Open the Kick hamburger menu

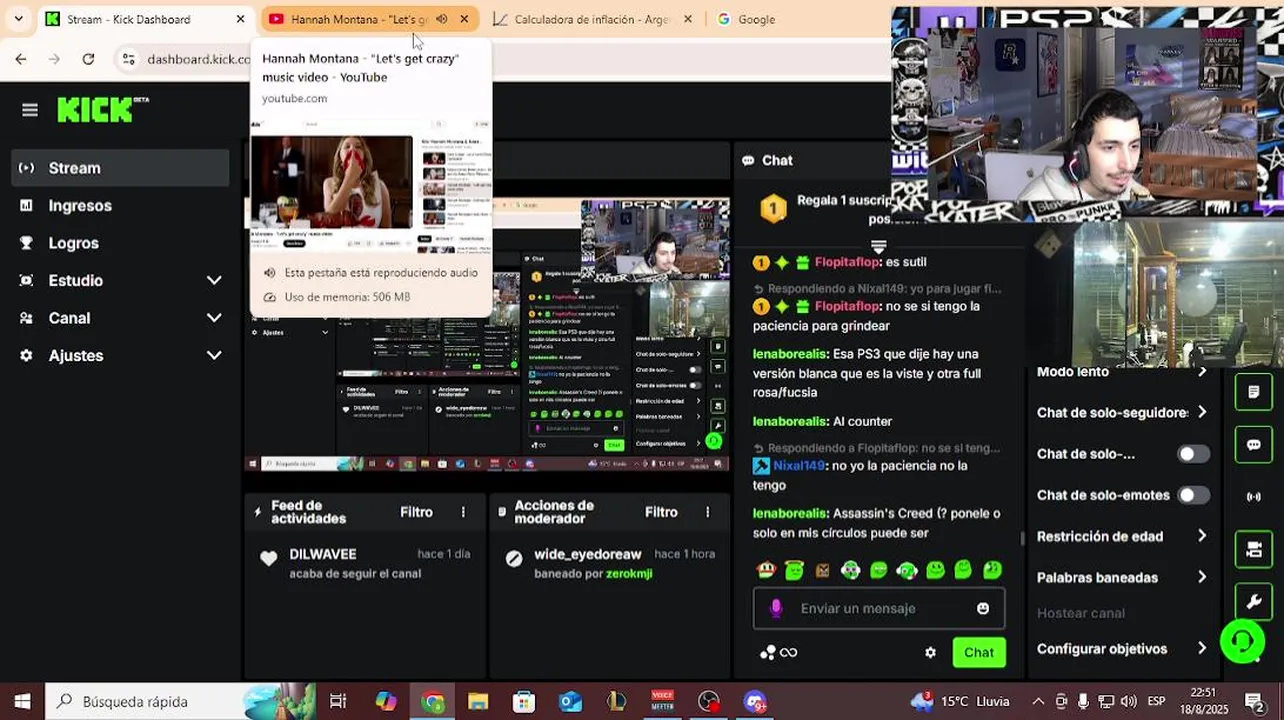click(29, 110)
